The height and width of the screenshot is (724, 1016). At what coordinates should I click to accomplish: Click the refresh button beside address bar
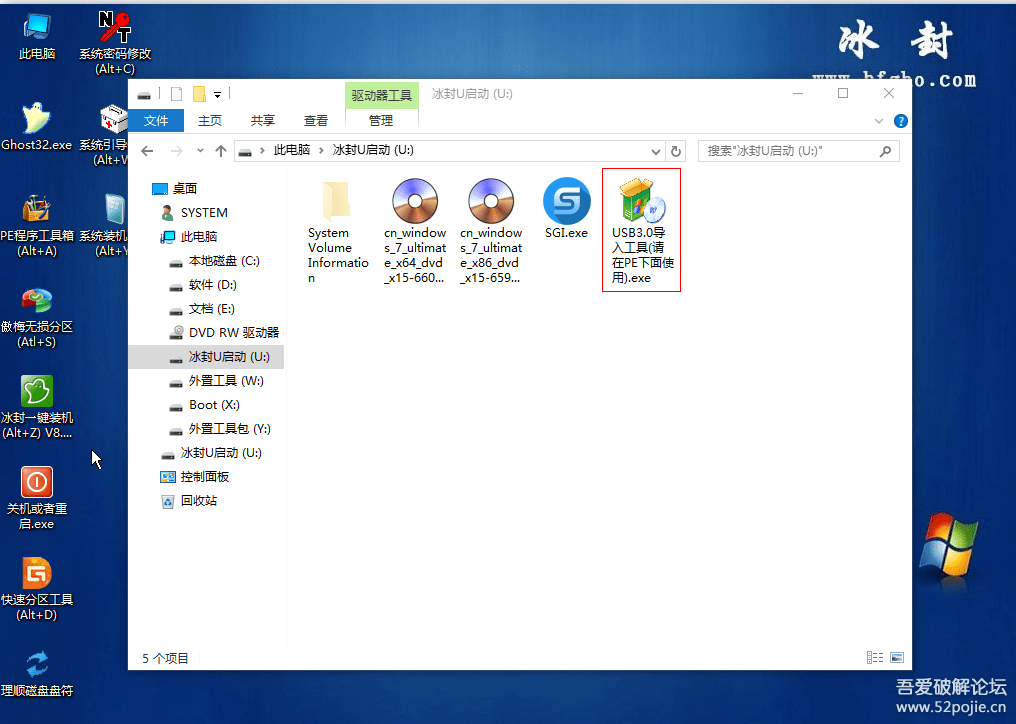point(676,151)
